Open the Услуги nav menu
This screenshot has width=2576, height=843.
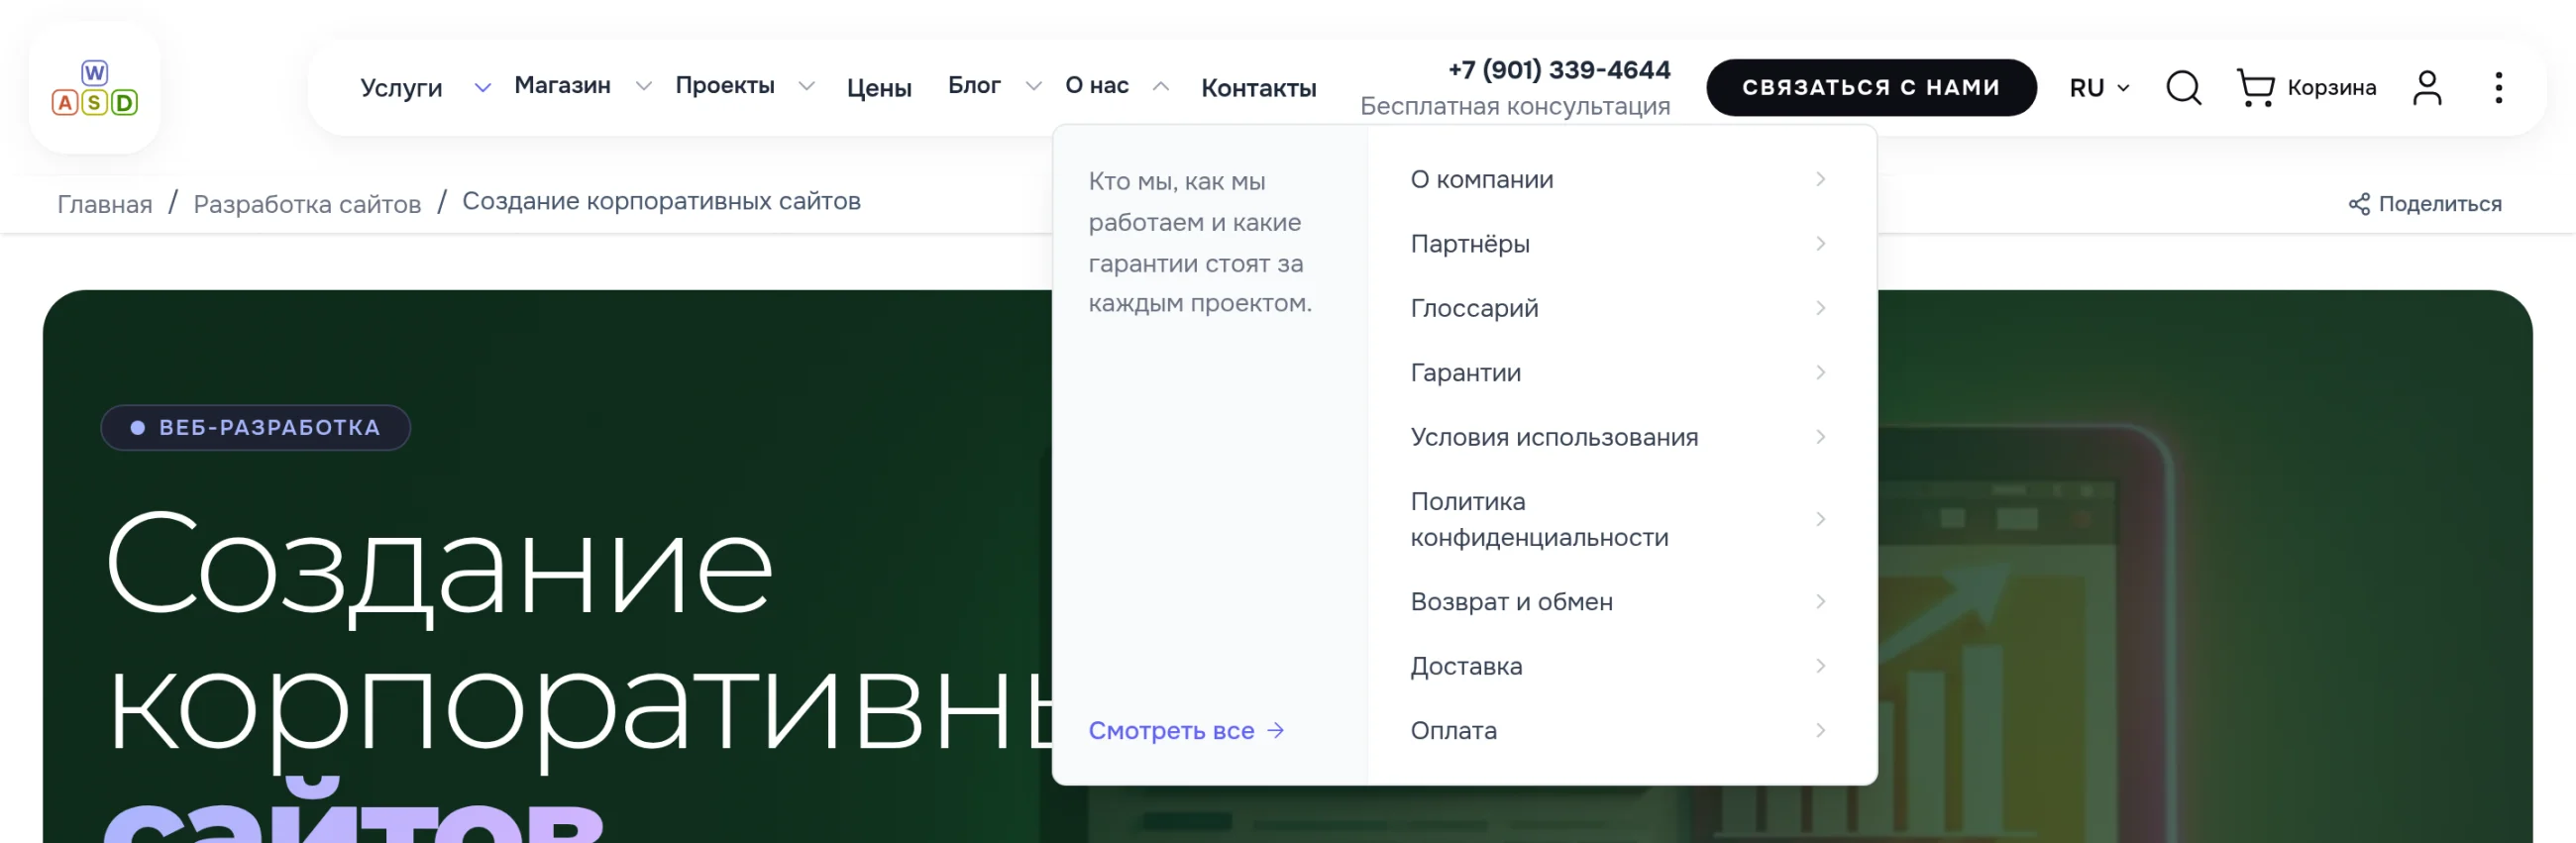(401, 88)
